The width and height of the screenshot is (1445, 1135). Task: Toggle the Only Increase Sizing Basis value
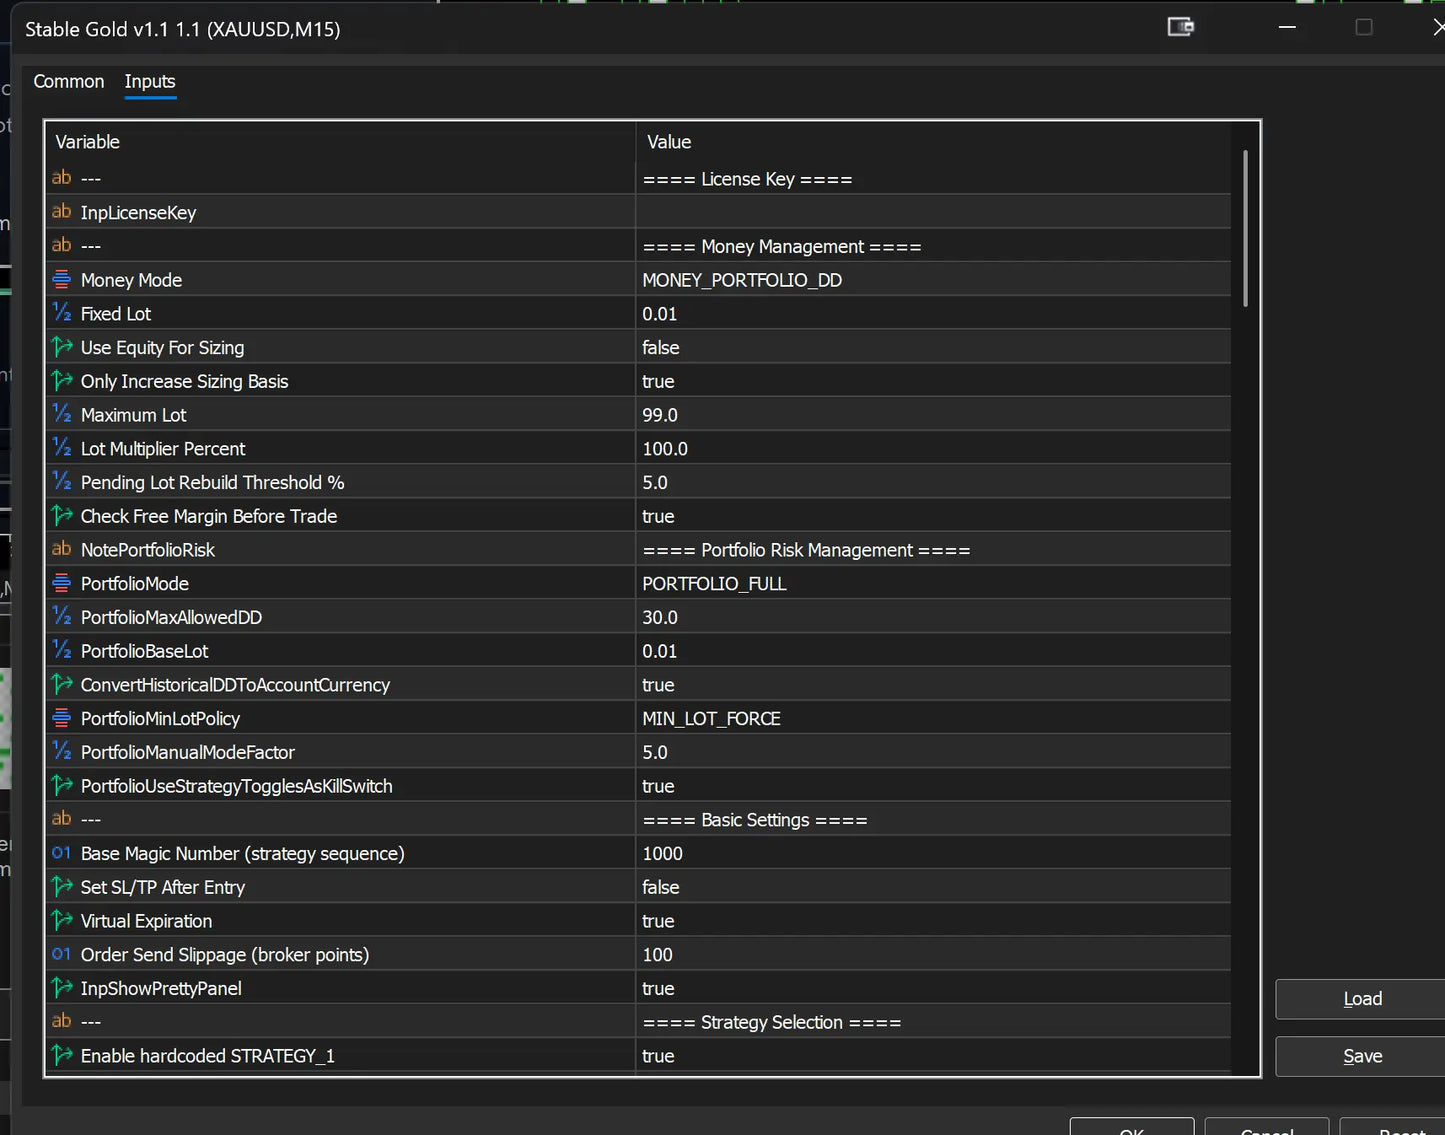933,381
